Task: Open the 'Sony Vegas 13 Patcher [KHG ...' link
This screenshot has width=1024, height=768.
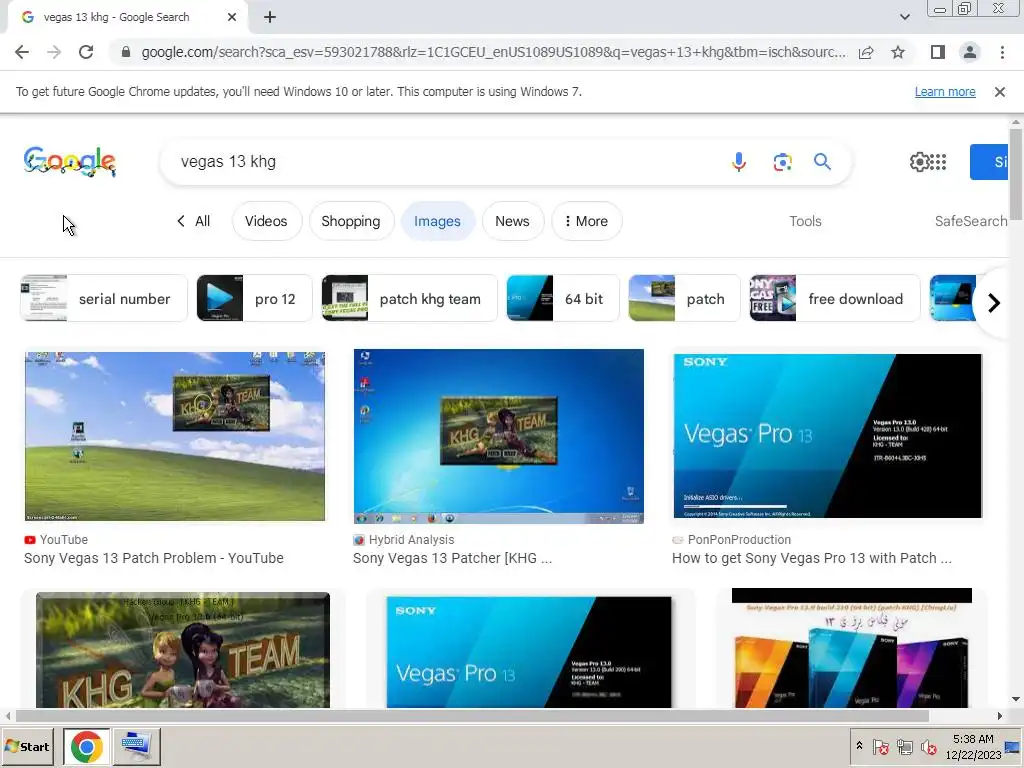Action: click(x=453, y=558)
